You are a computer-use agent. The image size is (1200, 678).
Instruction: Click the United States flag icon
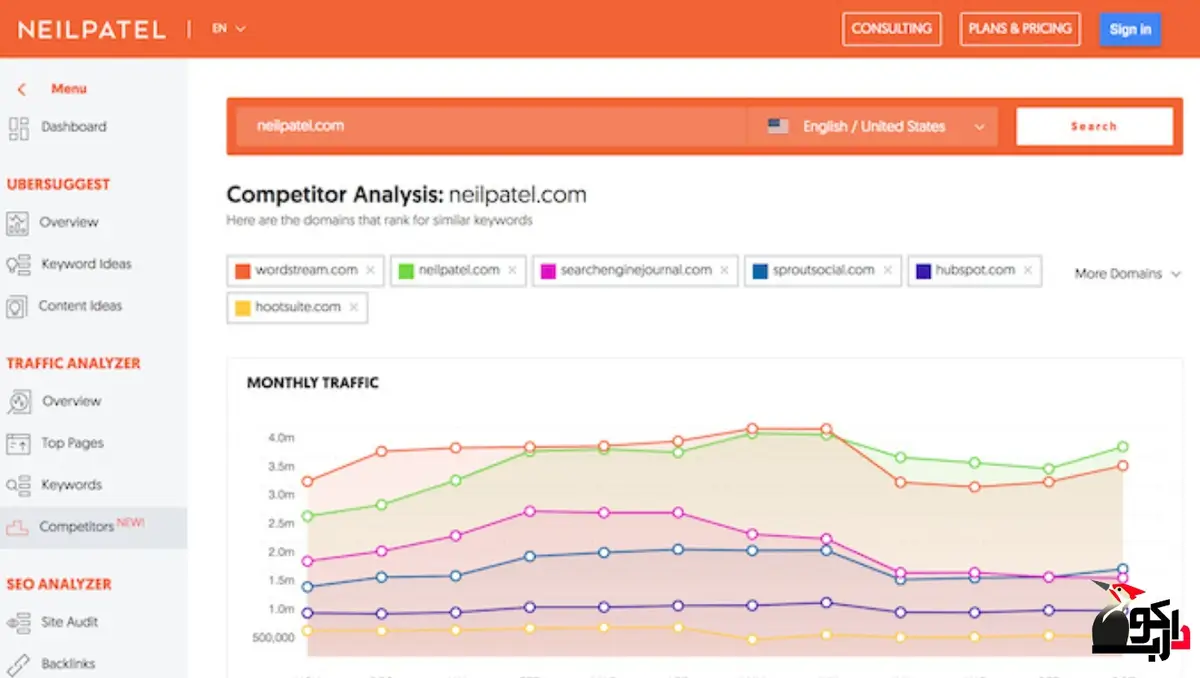[x=777, y=127]
